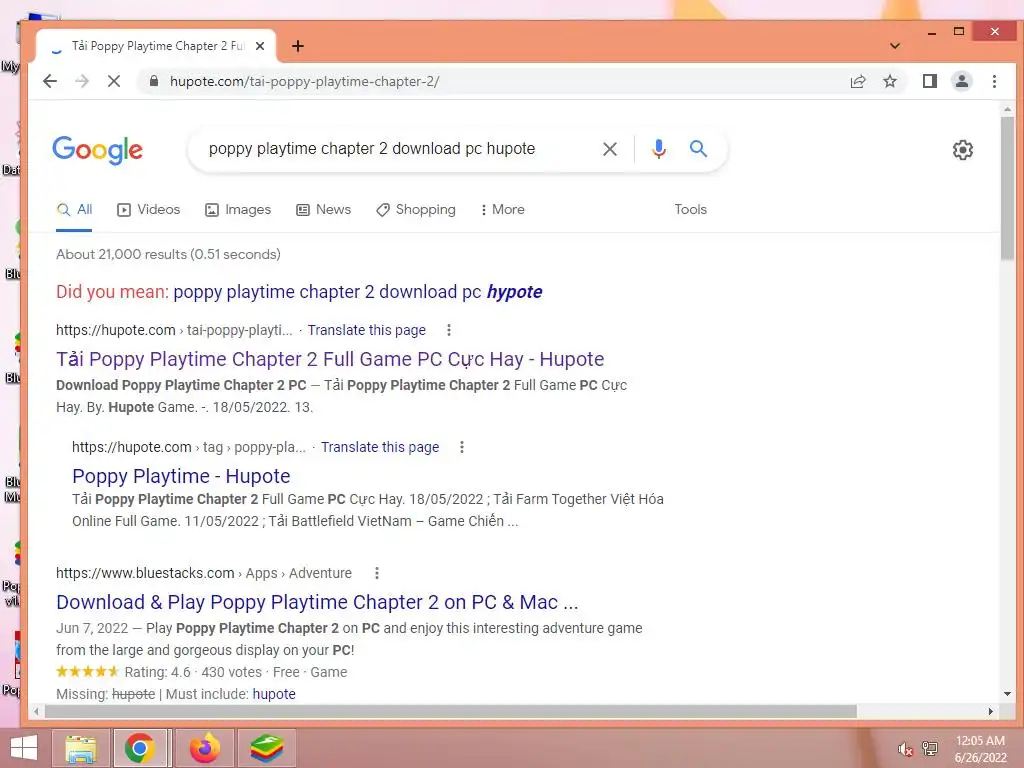
Task: Switch to Shopping results
Action: coord(415,210)
